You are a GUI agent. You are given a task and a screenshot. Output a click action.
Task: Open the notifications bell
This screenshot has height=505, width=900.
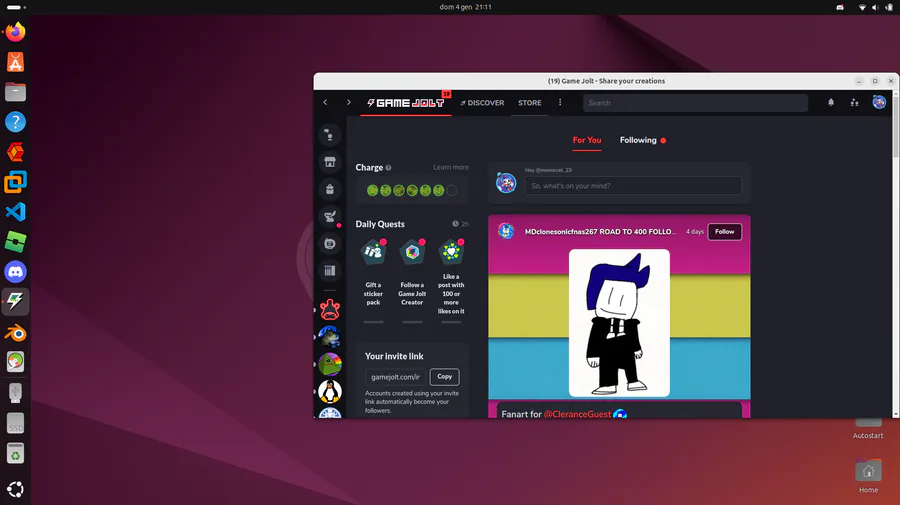(x=831, y=102)
